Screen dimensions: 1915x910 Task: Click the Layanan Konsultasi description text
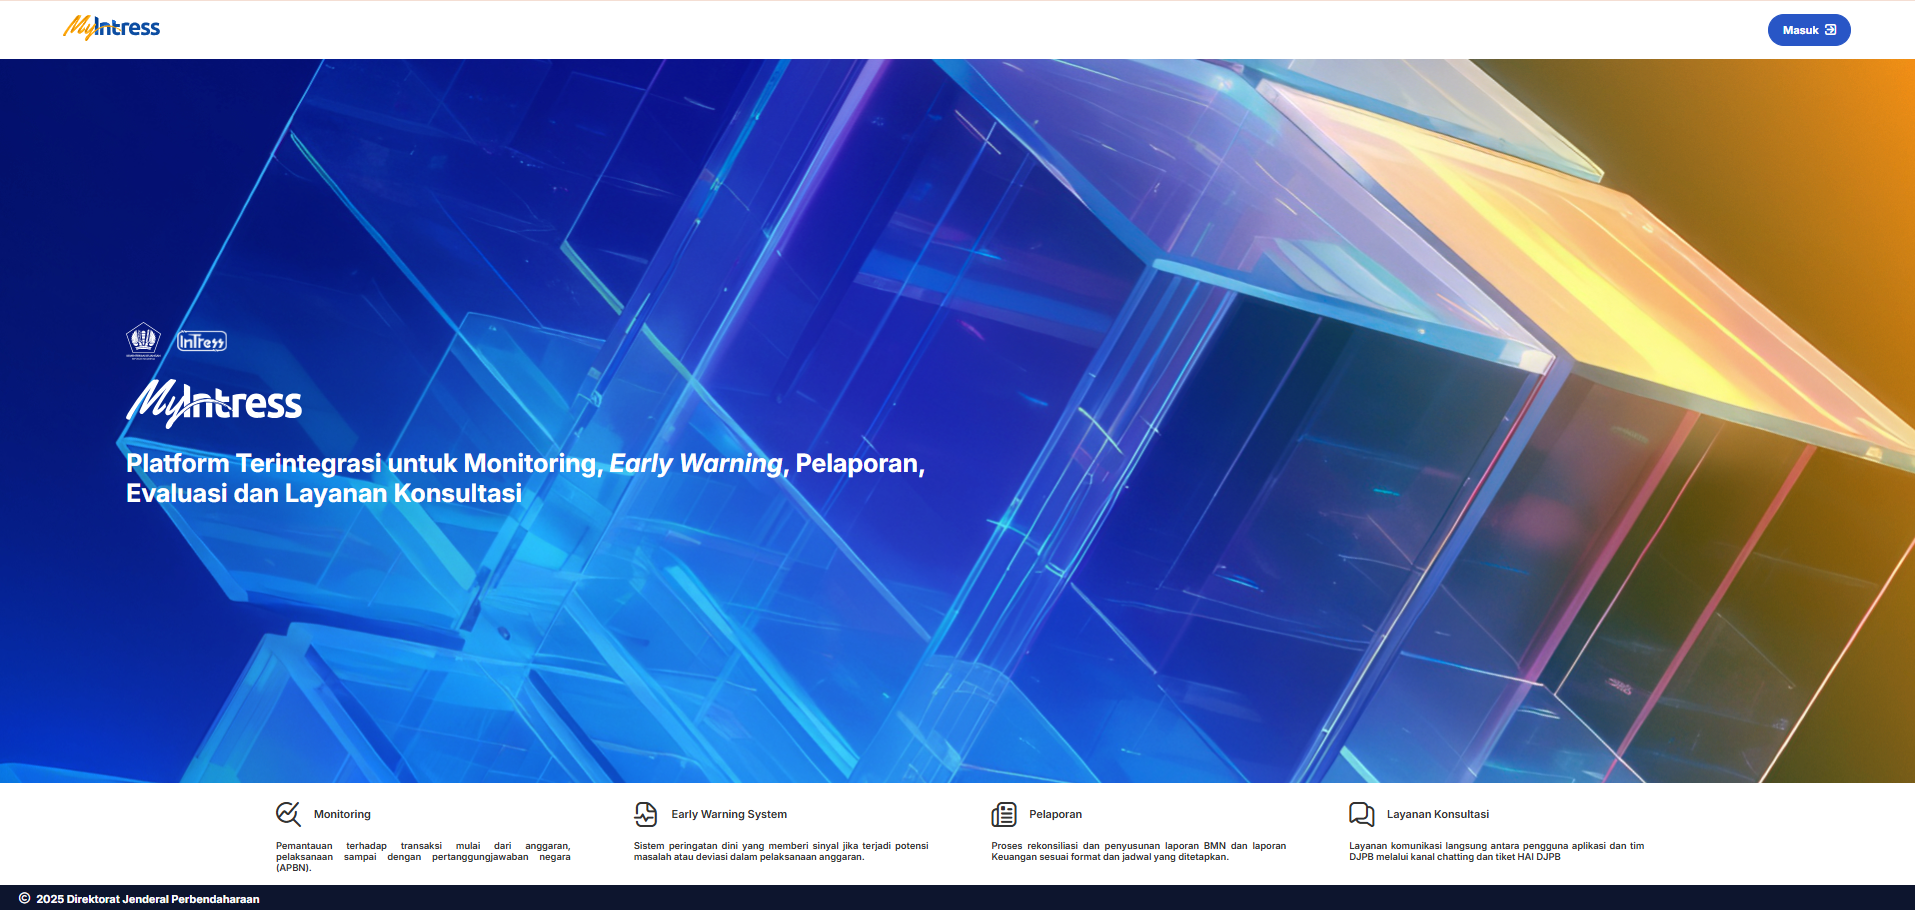[1495, 851]
